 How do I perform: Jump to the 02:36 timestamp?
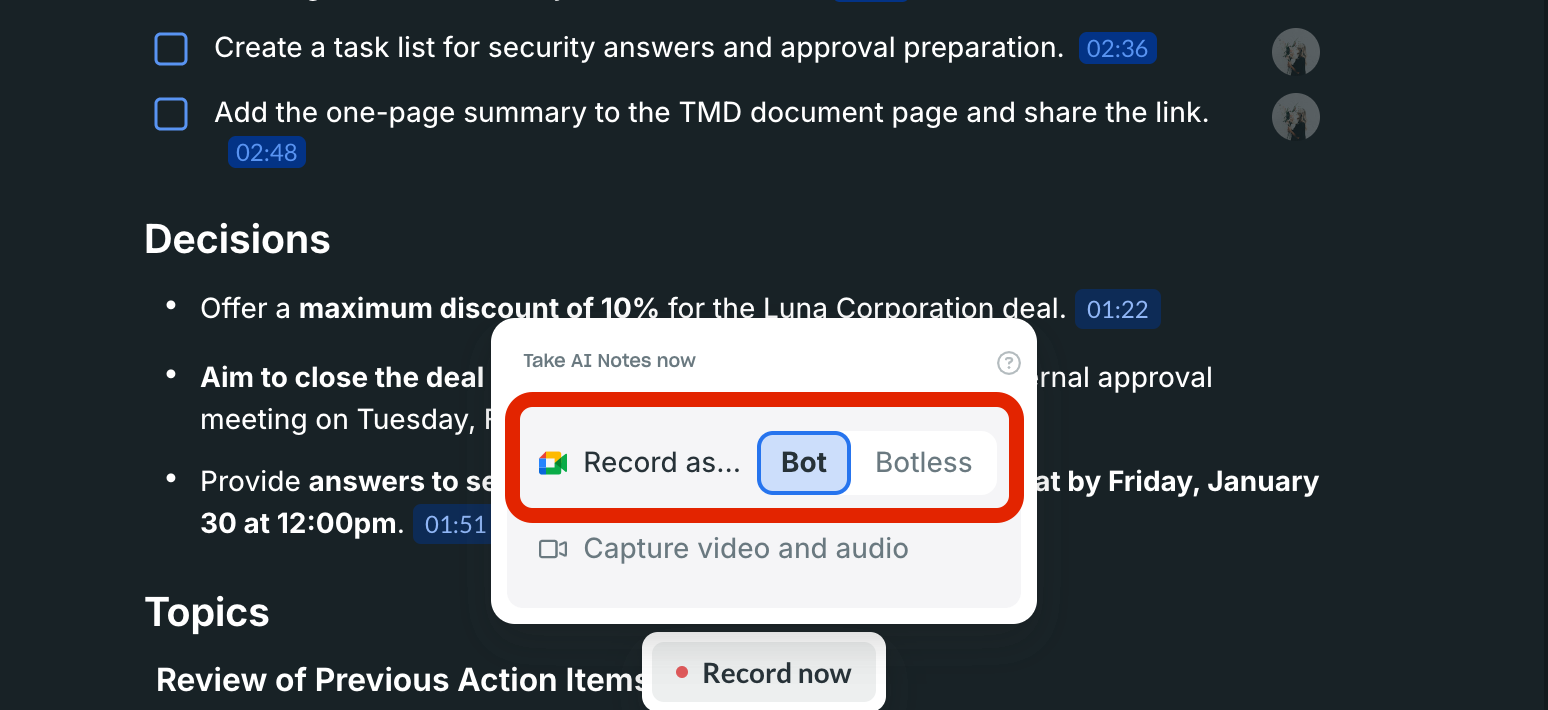click(x=1117, y=49)
